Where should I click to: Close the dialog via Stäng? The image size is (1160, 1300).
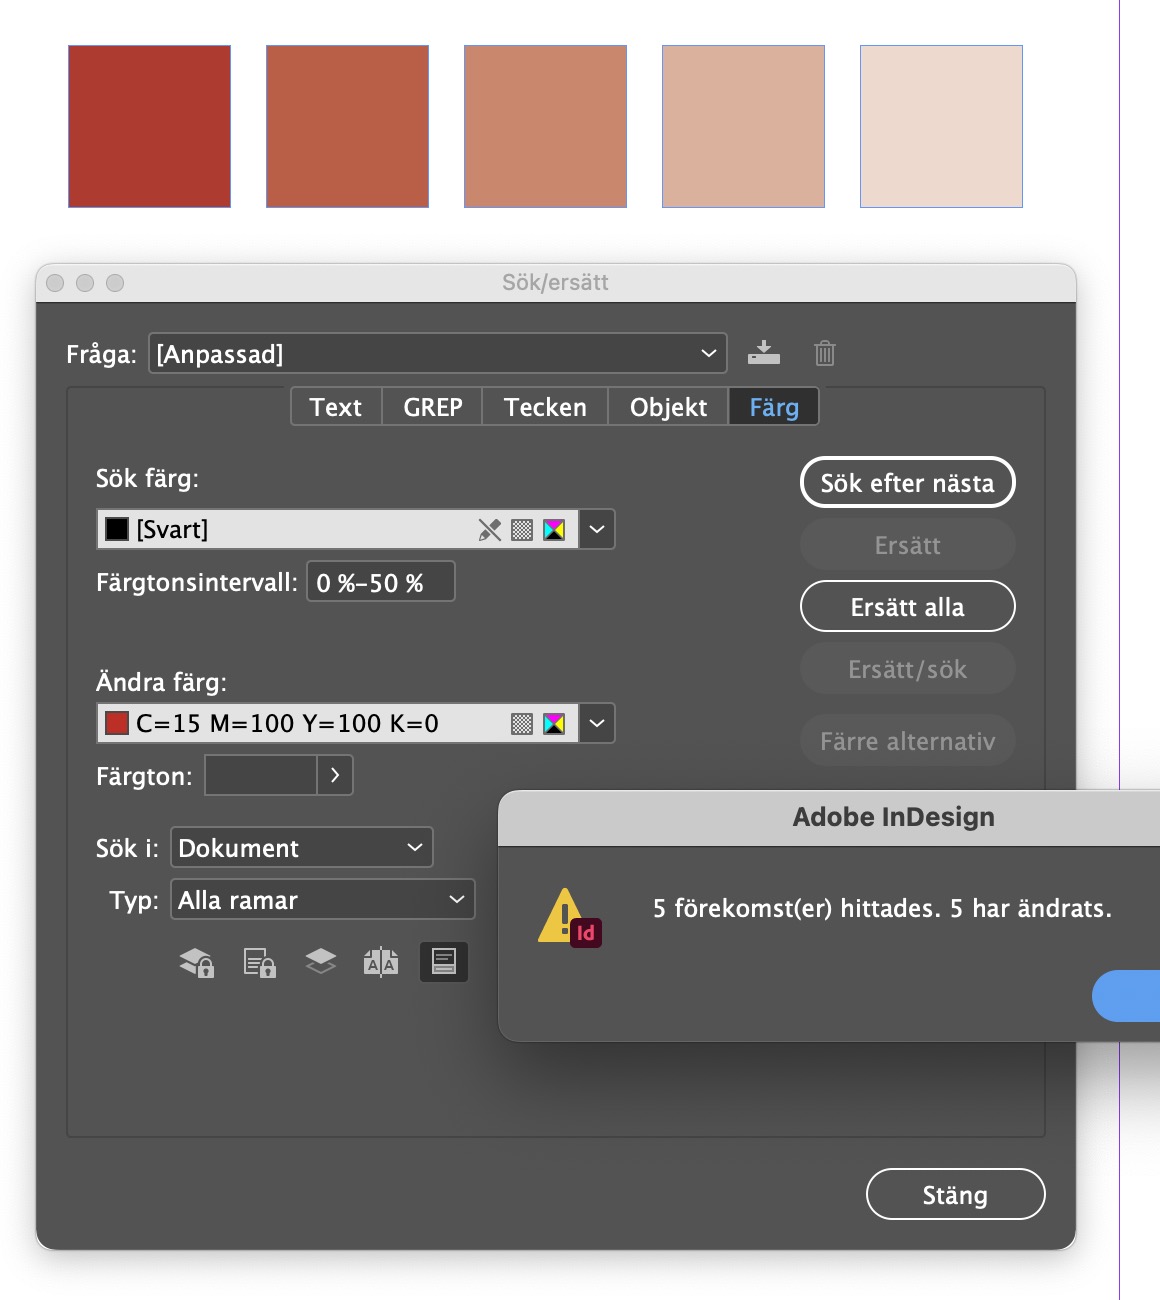point(954,1194)
